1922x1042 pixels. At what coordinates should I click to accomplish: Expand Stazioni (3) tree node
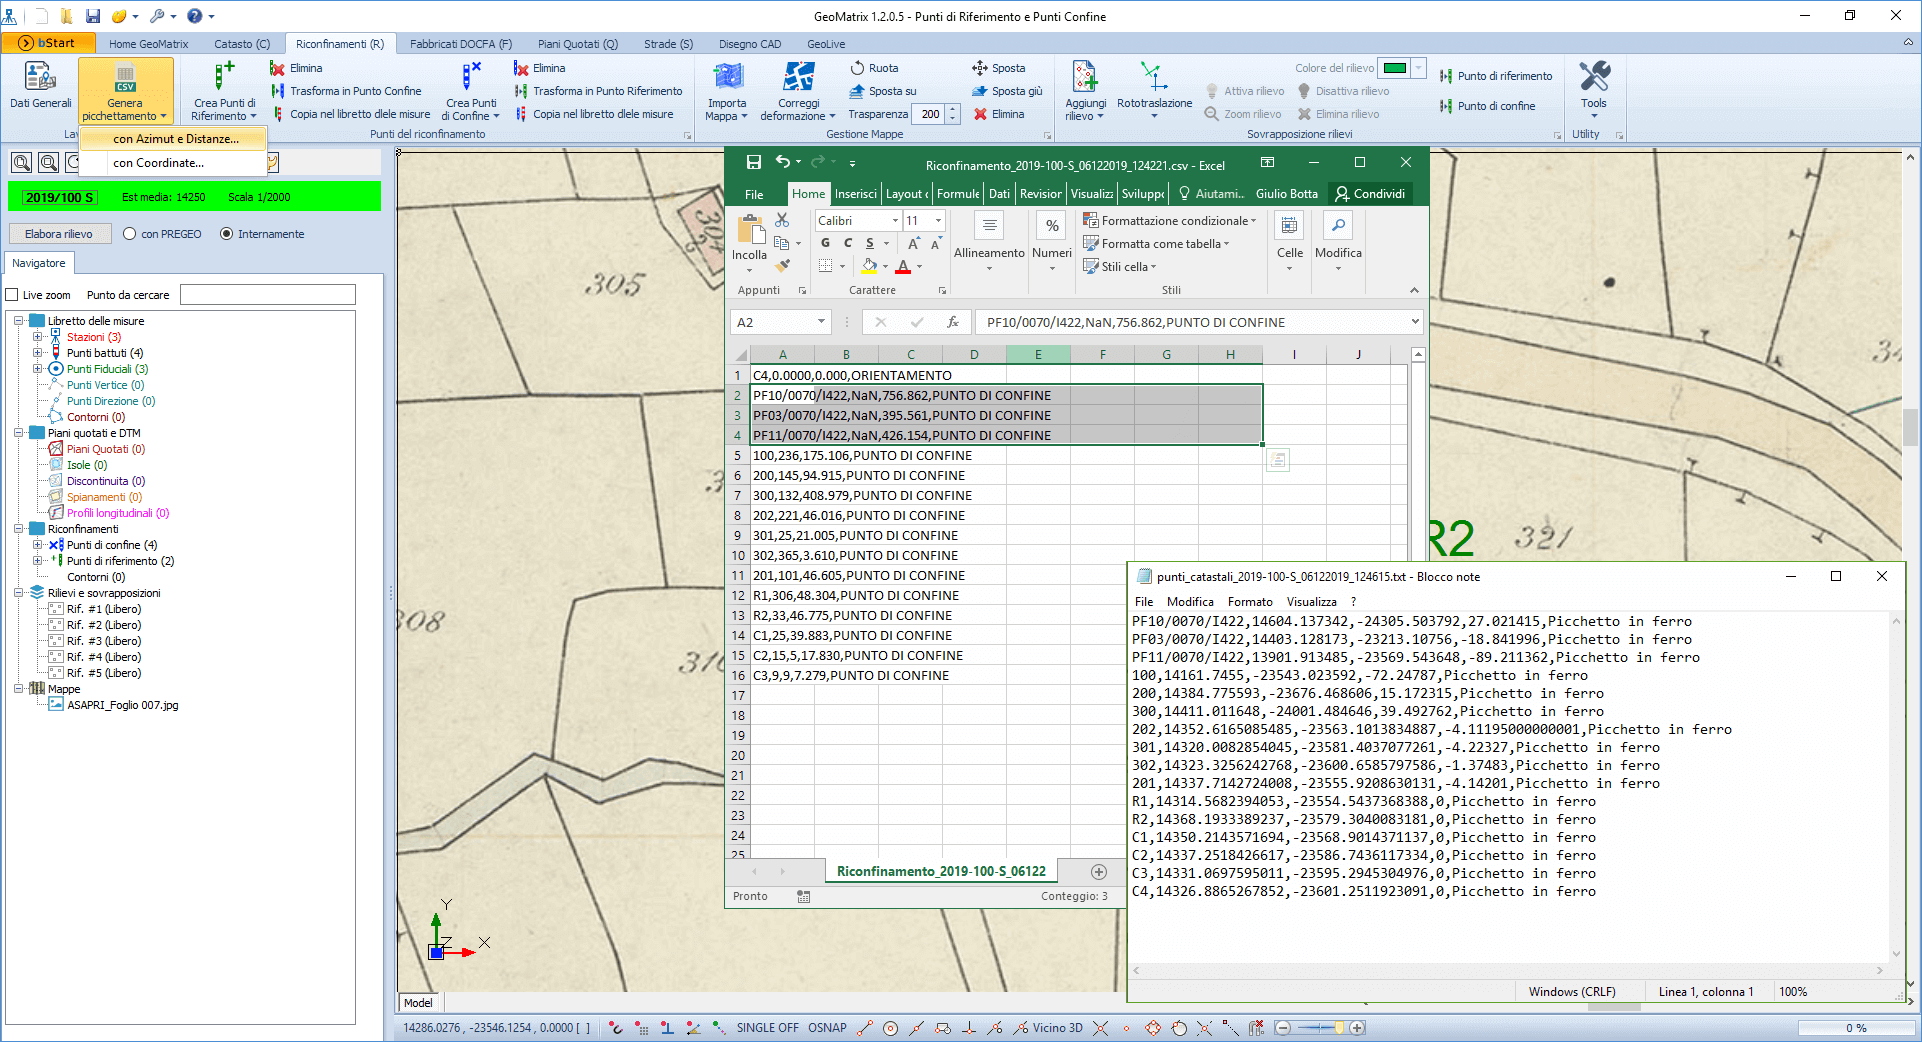click(37, 337)
